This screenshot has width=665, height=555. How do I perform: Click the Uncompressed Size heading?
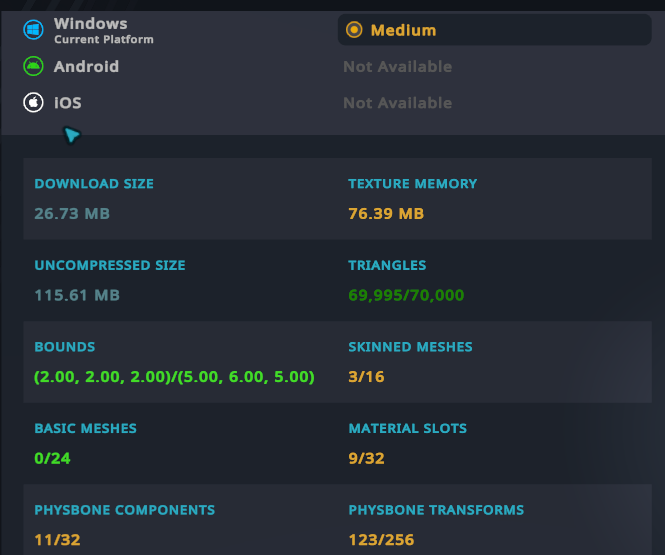(110, 265)
